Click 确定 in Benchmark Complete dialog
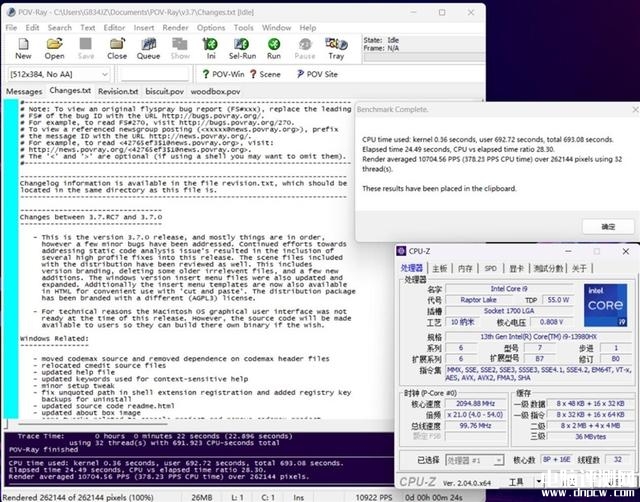 608,227
